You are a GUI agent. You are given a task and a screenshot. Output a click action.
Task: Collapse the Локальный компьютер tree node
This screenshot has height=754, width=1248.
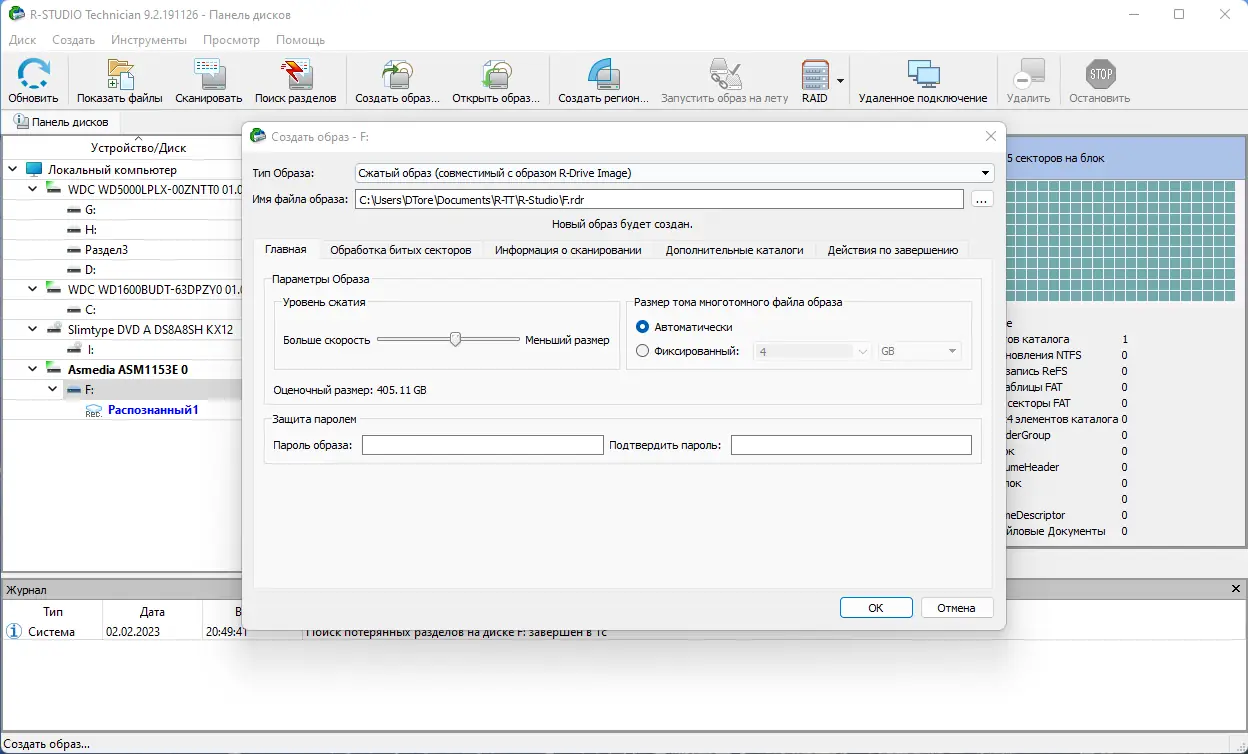[x=13, y=170]
